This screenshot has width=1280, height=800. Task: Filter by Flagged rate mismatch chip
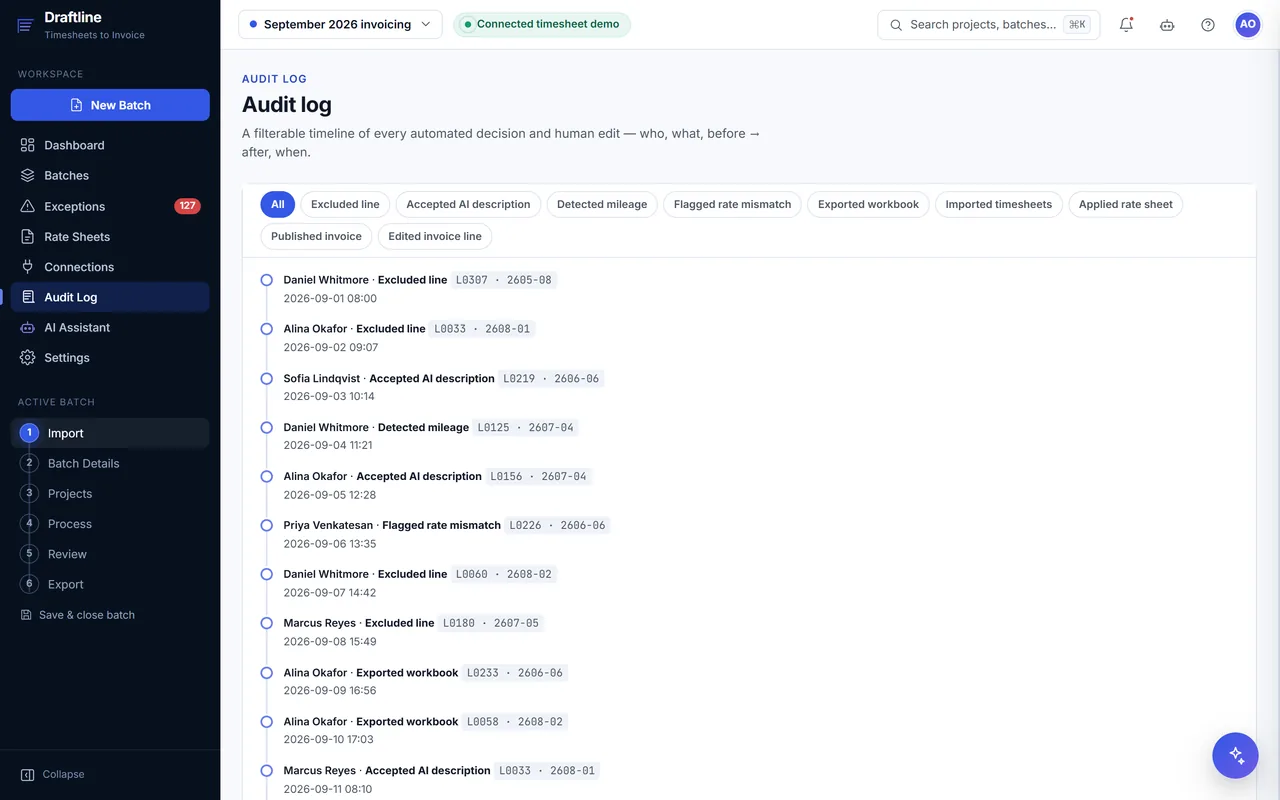pyautogui.click(x=732, y=205)
